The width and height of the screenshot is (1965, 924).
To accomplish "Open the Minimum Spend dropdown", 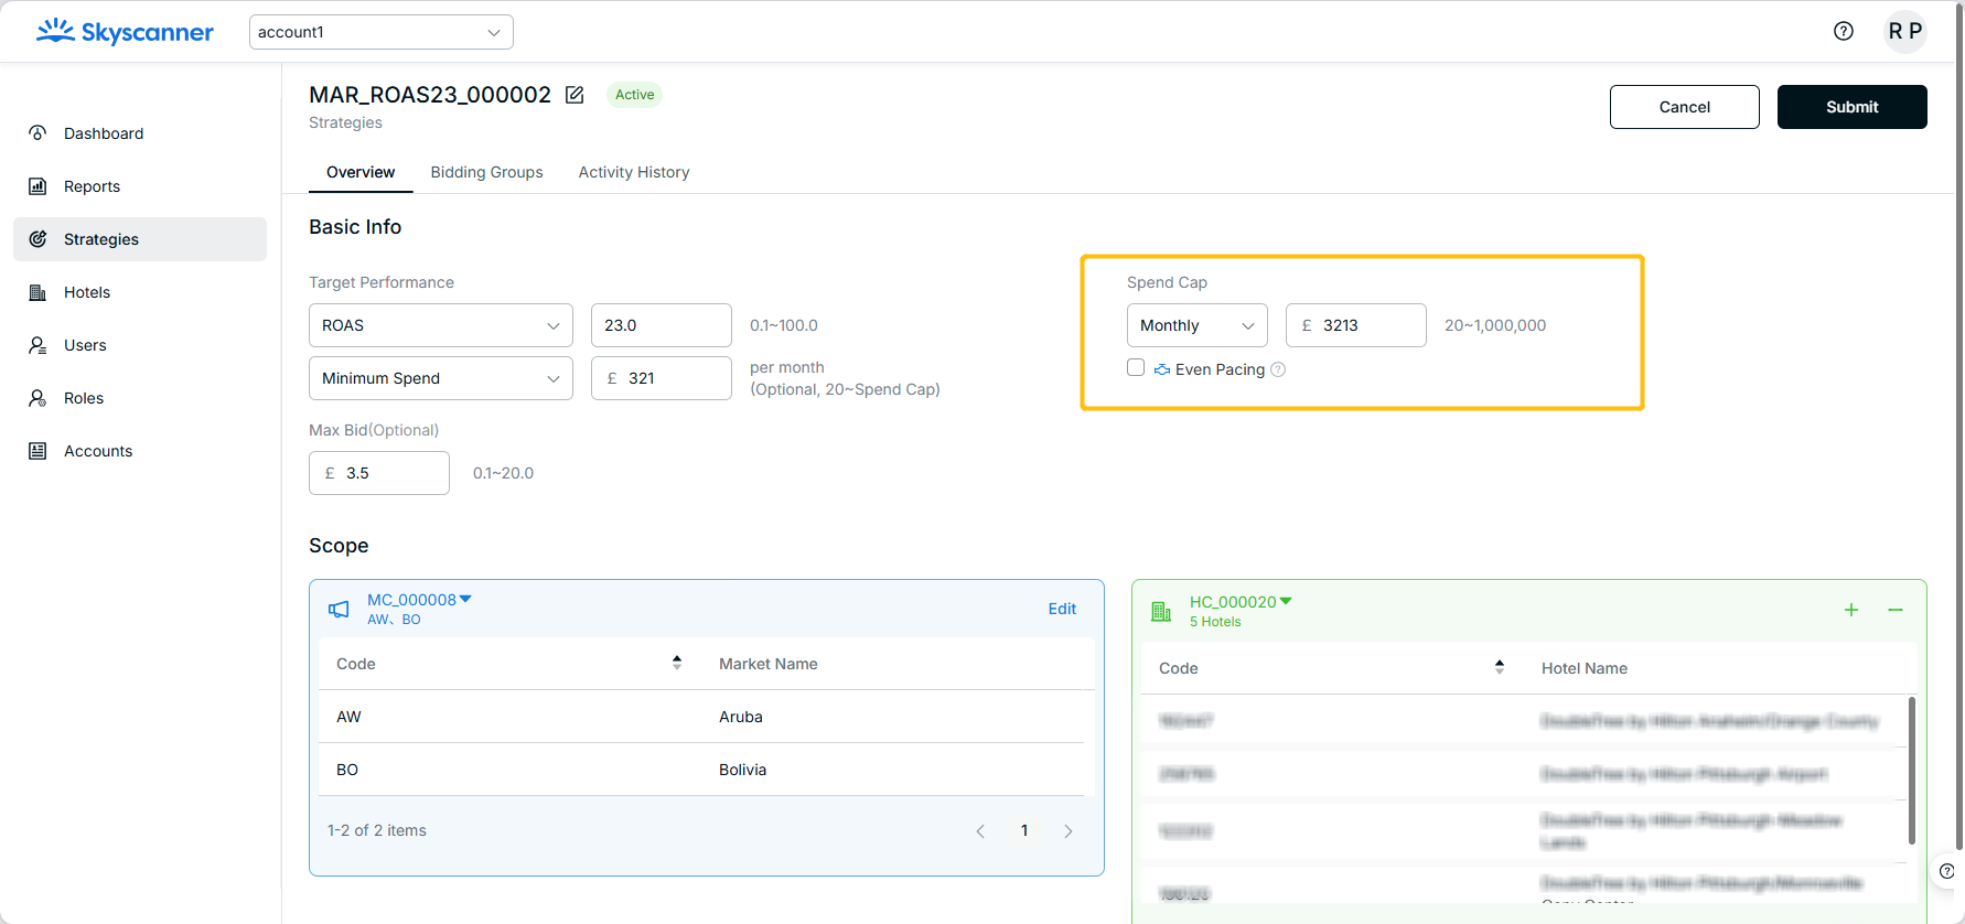I will (x=441, y=378).
